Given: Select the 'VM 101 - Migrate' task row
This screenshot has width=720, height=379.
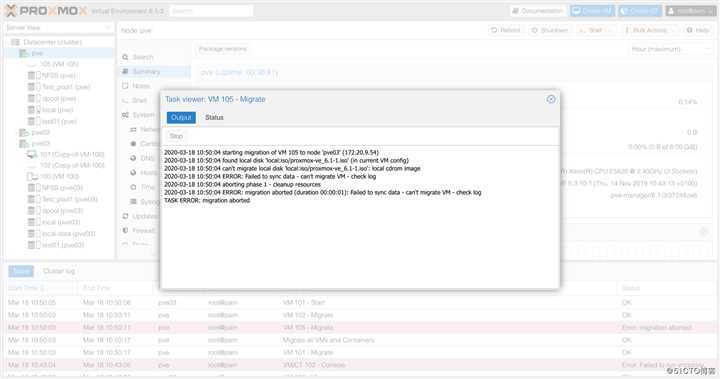Looking at the screenshot, I should [x=360, y=352].
